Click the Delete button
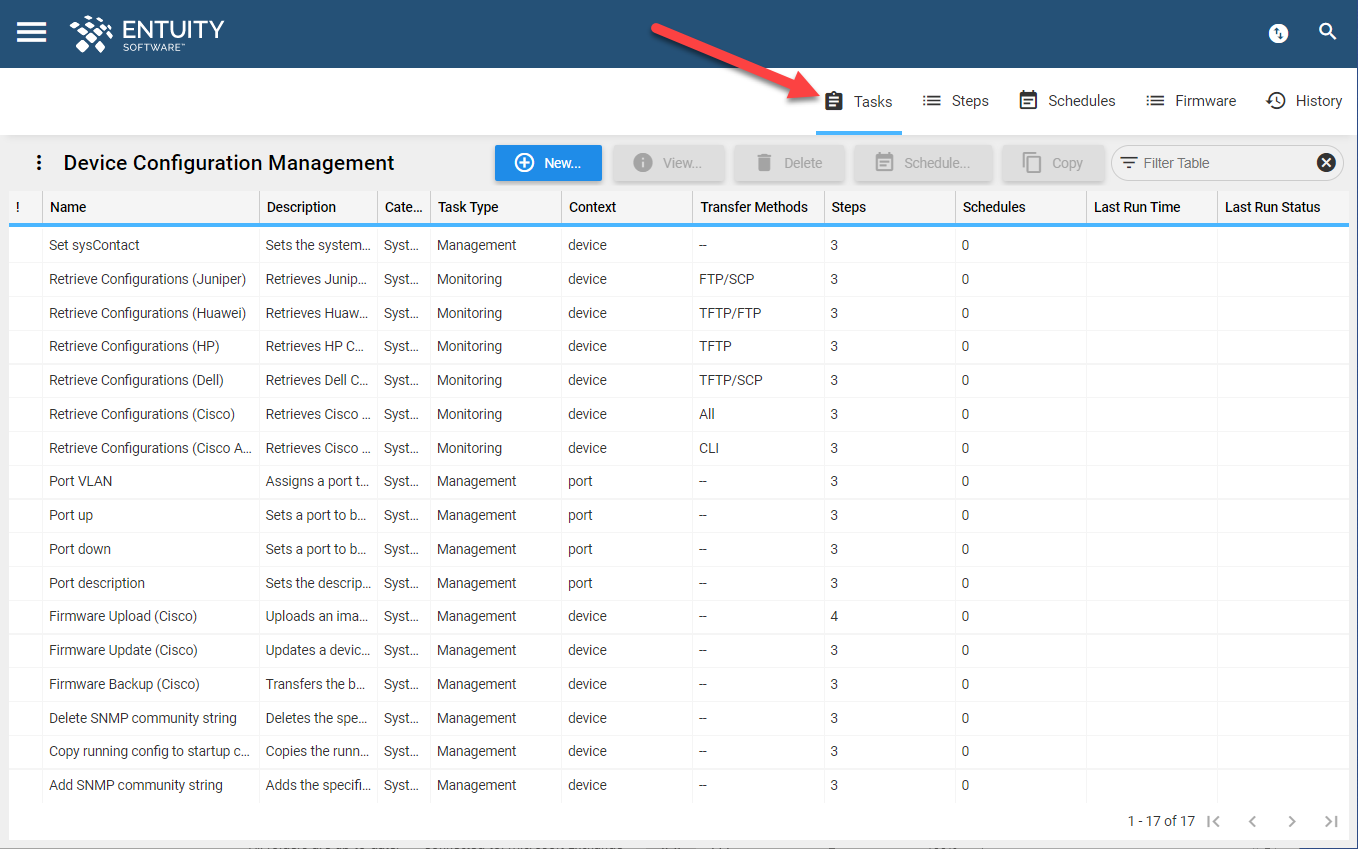Image resolution: width=1358 pixels, height=849 pixels. pyautogui.click(x=789, y=162)
